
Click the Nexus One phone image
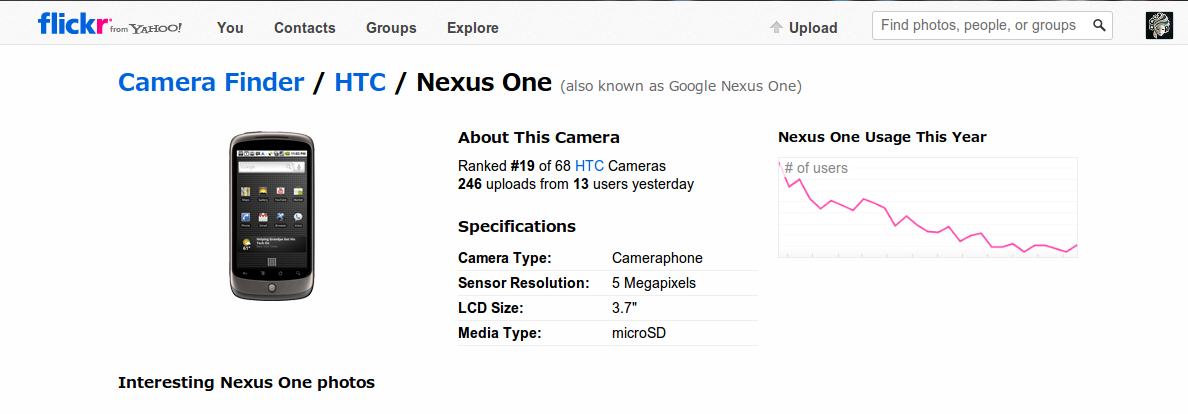coord(272,216)
